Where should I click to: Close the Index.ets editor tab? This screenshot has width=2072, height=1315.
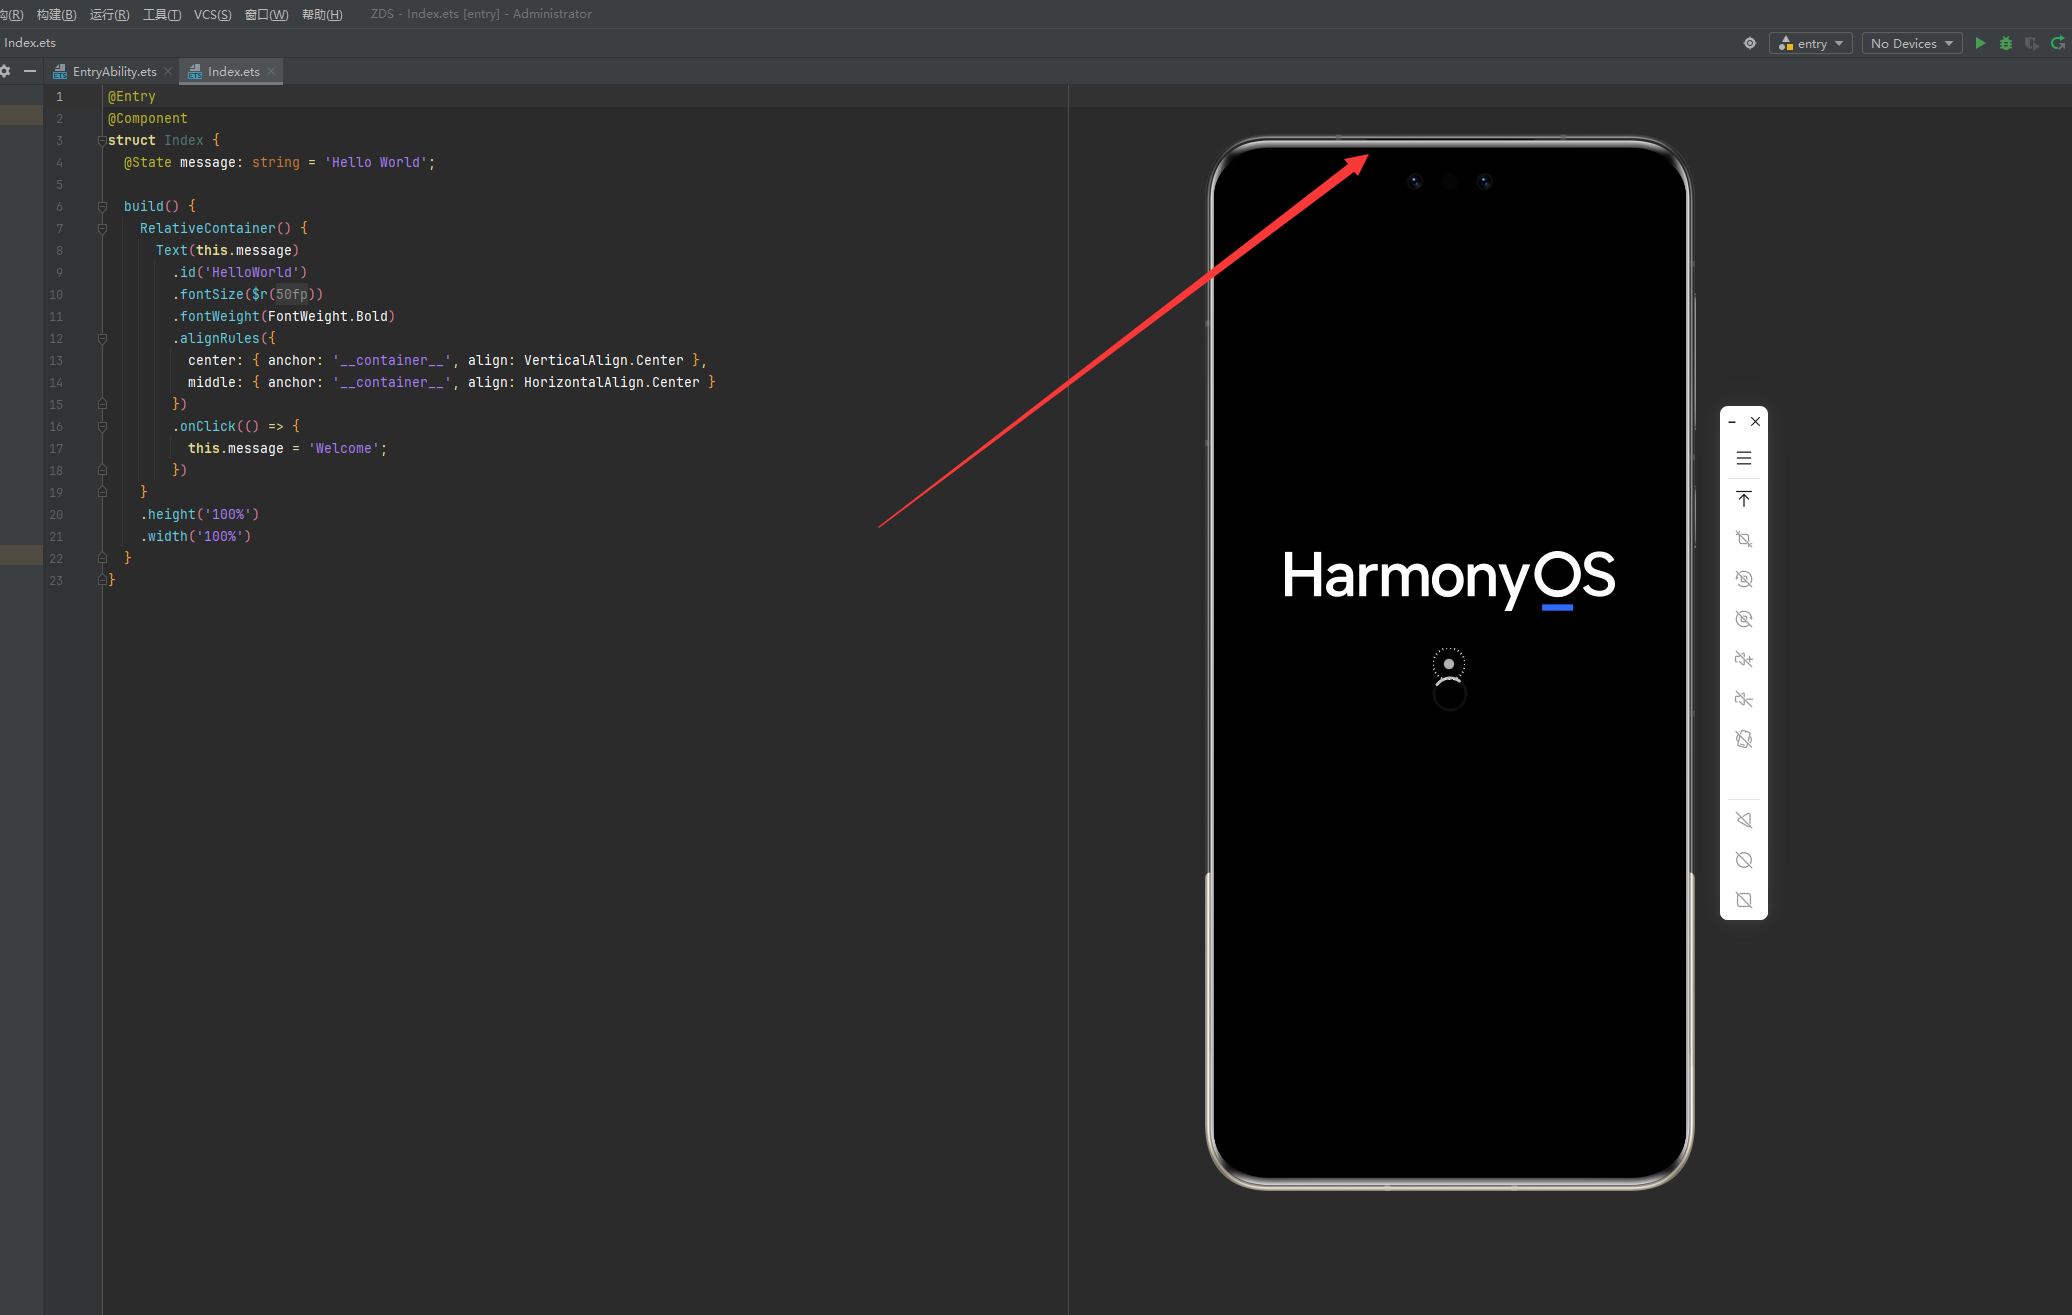(271, 71)
